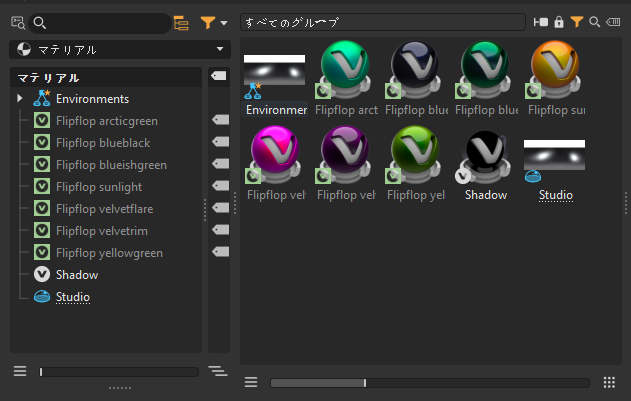The height and width of the screenshot is (401, 631).
Task: Adjust the thumbnail size slider below the grid
Action: coord(430,383)
